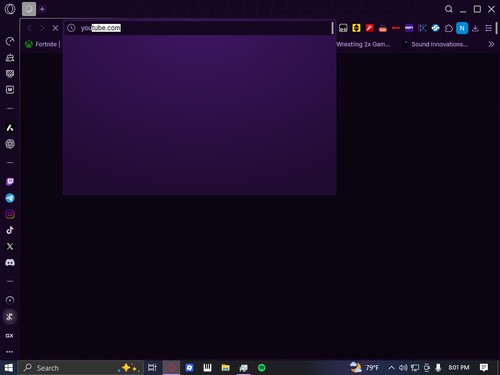Show hidden system tray icons

point(391,368)
